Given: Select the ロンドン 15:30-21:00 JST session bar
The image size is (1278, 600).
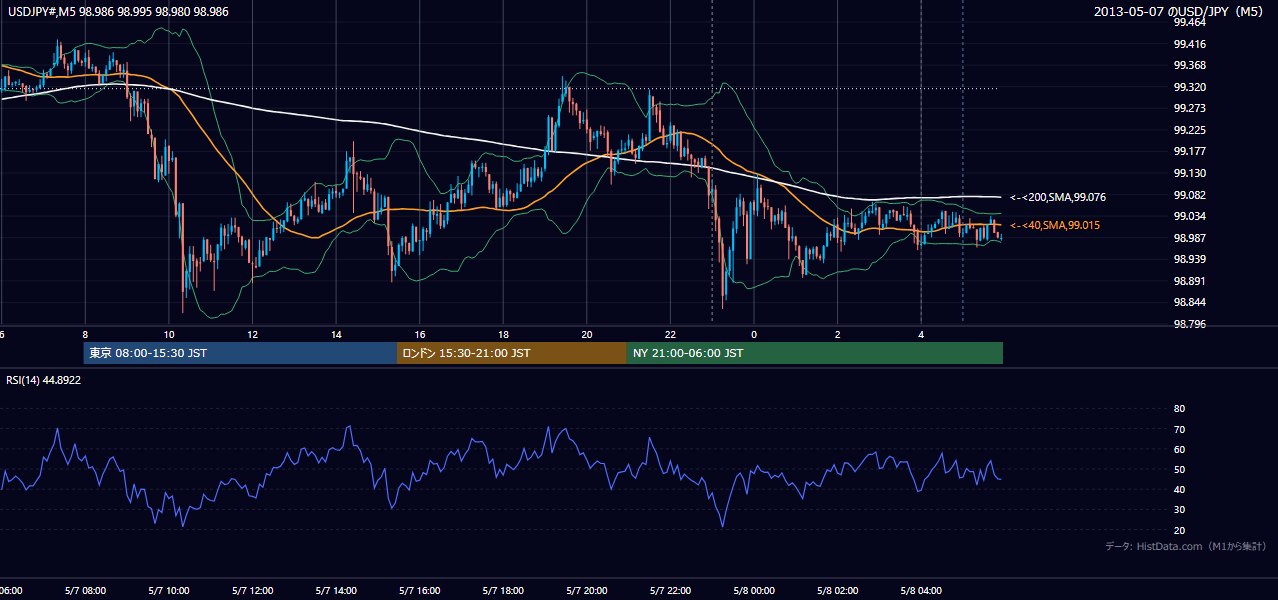Looking at the screenshot, I should pyautogui.click(x=512, y=353).
